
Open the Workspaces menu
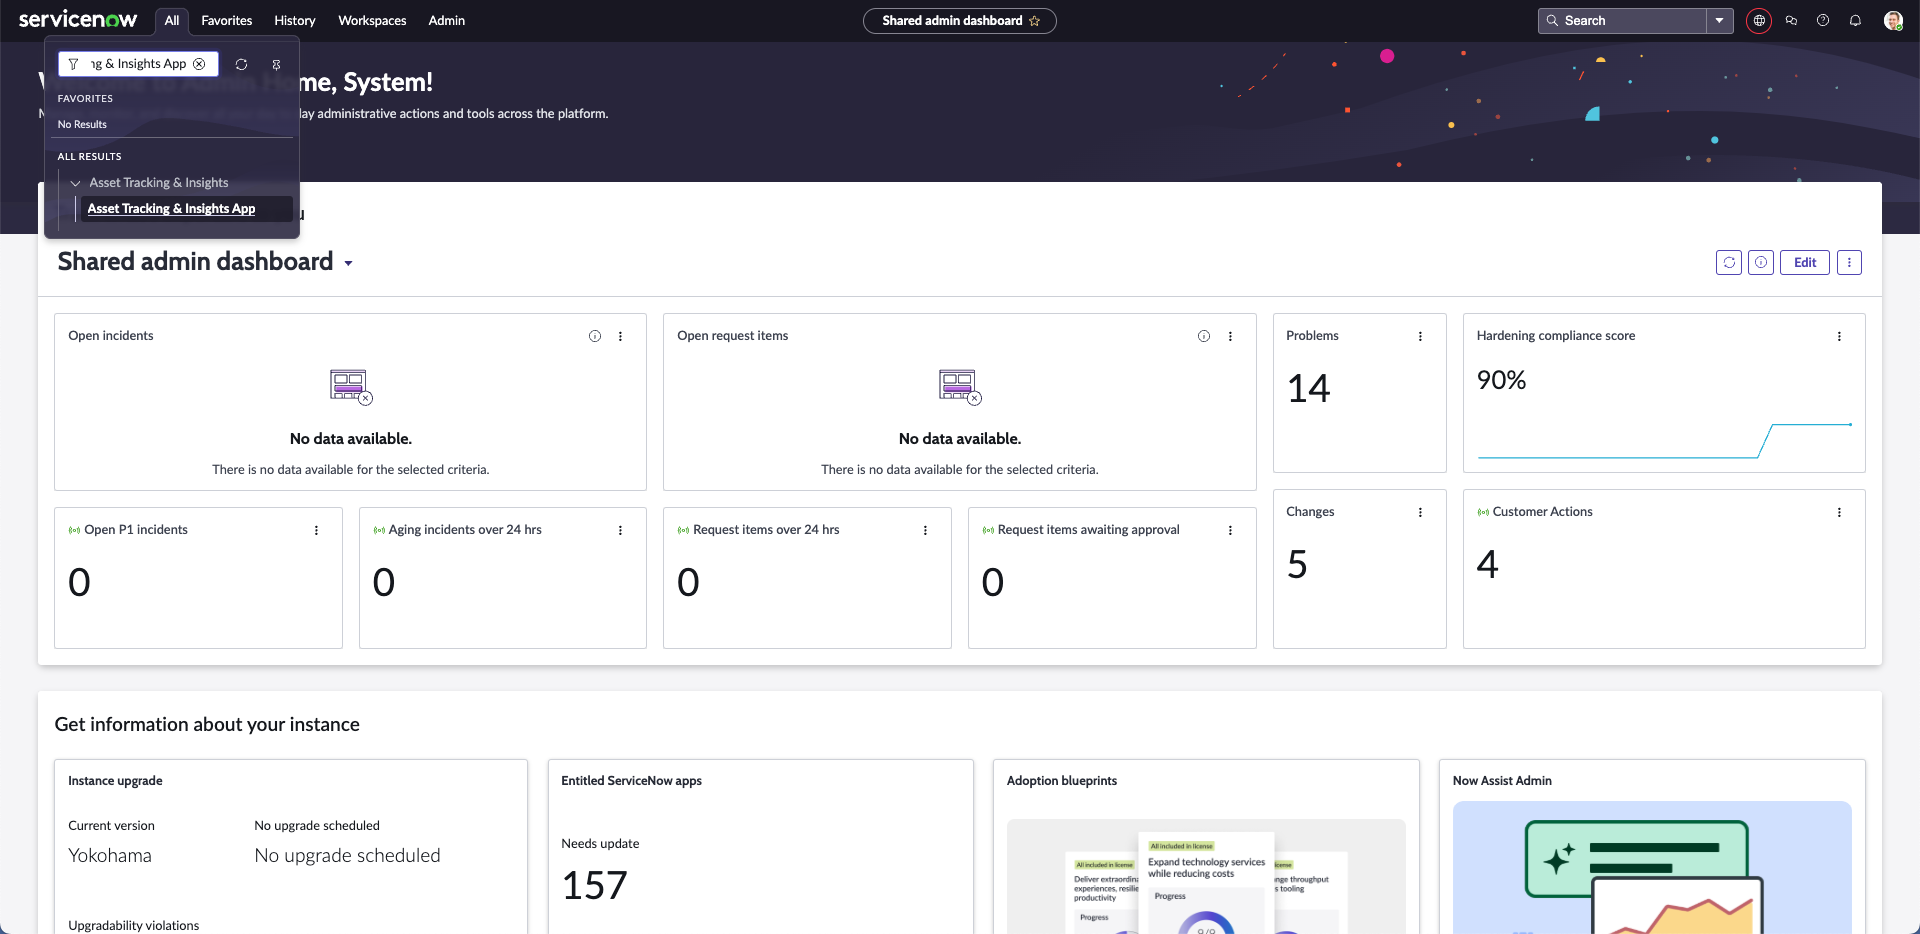coord(372,20)
